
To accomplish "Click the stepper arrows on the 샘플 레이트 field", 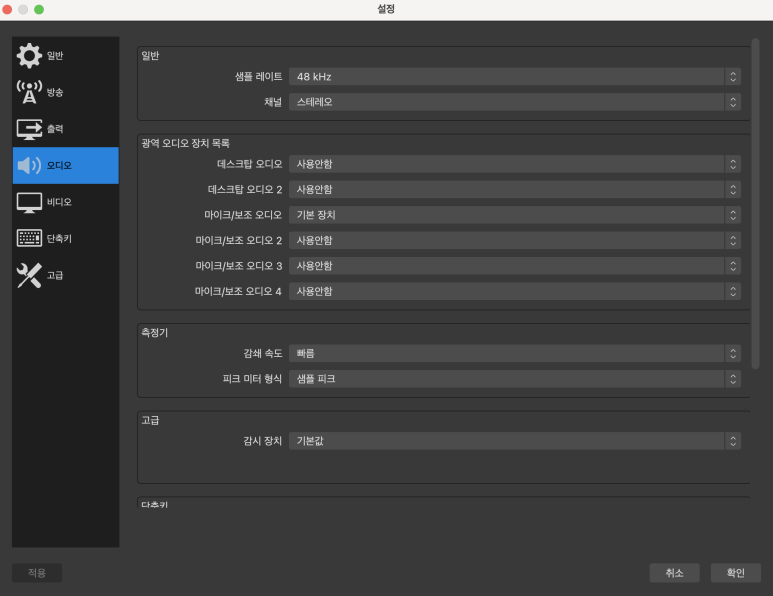I will [x=733, y=76].
